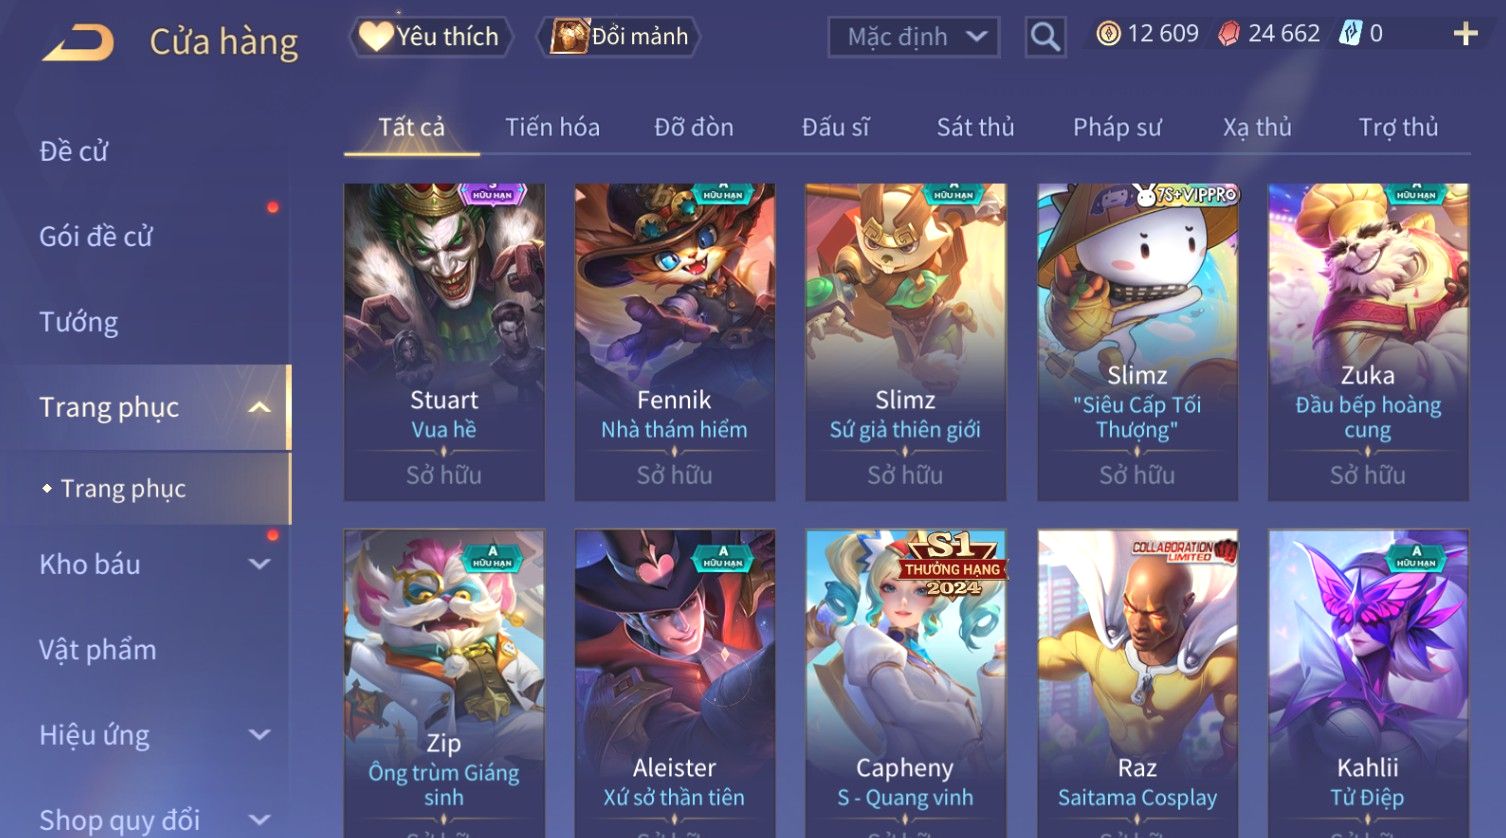The height and width of the screenshot is (838, 1506).
Task: Click the heart icon in Yêu thích
Action: point(375,37)
